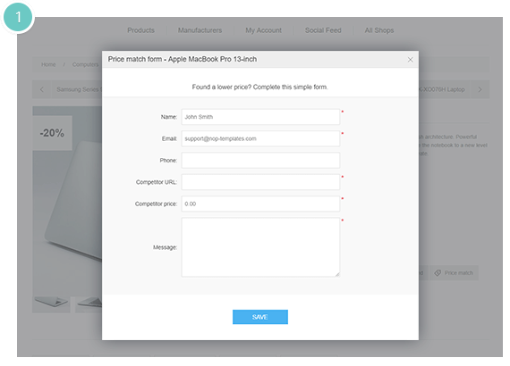Click the Computers breadcrumb link
The height and width of the screenshot is (366, 510).
(x=85, y=64)
